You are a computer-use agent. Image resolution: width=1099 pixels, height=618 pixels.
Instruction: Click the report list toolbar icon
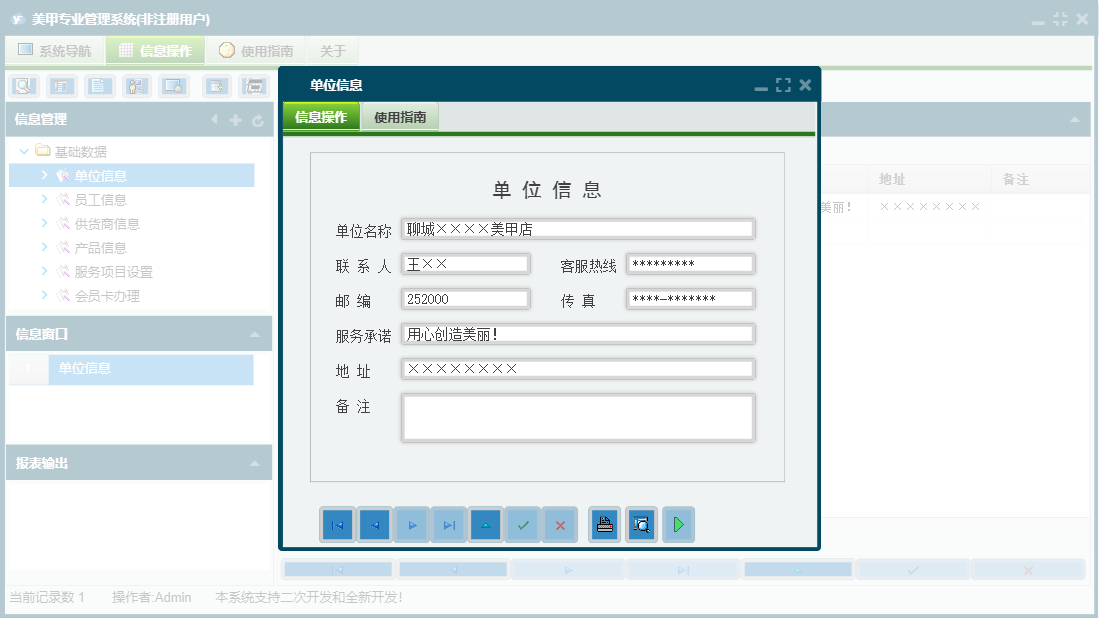pos(60,86)
